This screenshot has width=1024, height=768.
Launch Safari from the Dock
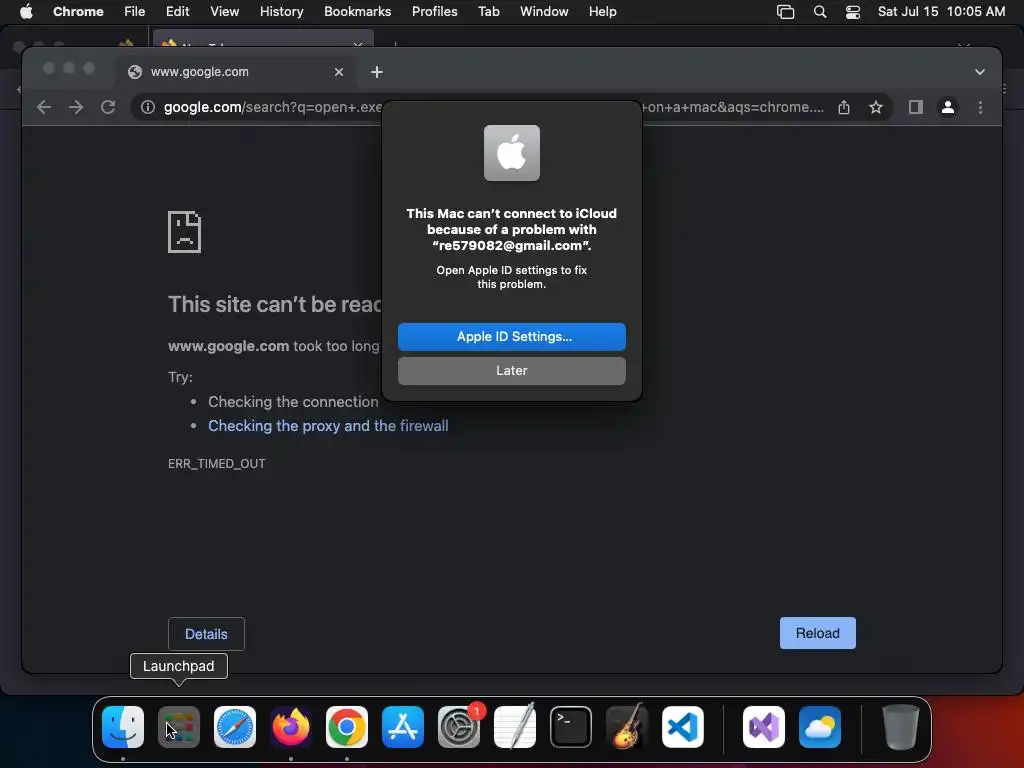click(x=234, y=726)
